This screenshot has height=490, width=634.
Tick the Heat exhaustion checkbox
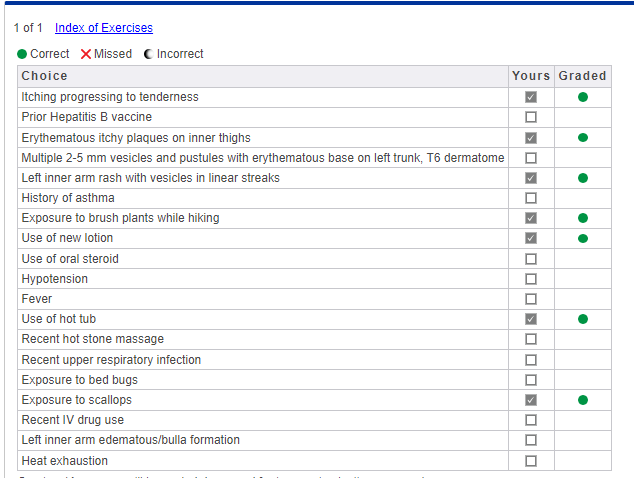pos(531,461)
